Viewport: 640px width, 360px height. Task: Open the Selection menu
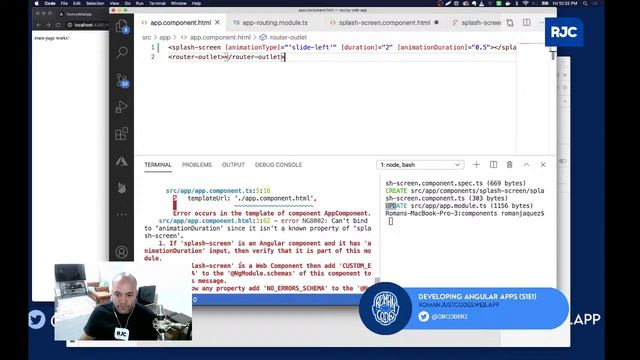[x=95, y=3]
